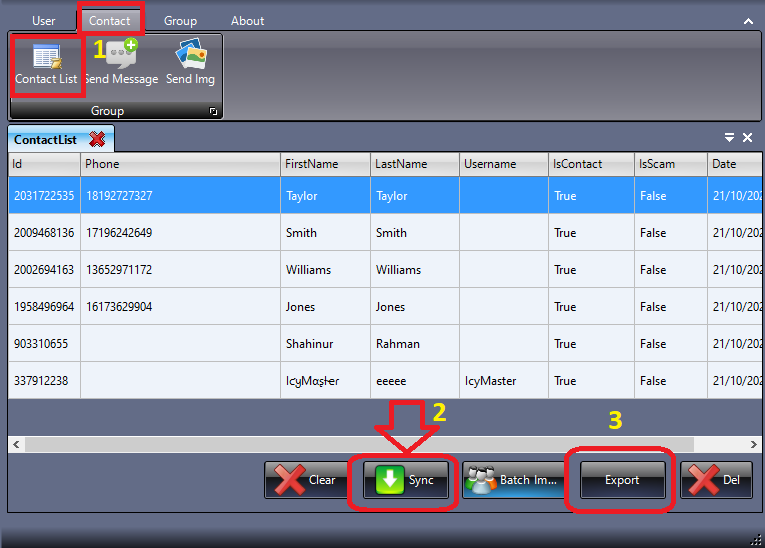The image size is (765, 548).
Task: Switch to the User ribbon tab
Action: coord(44,21)
